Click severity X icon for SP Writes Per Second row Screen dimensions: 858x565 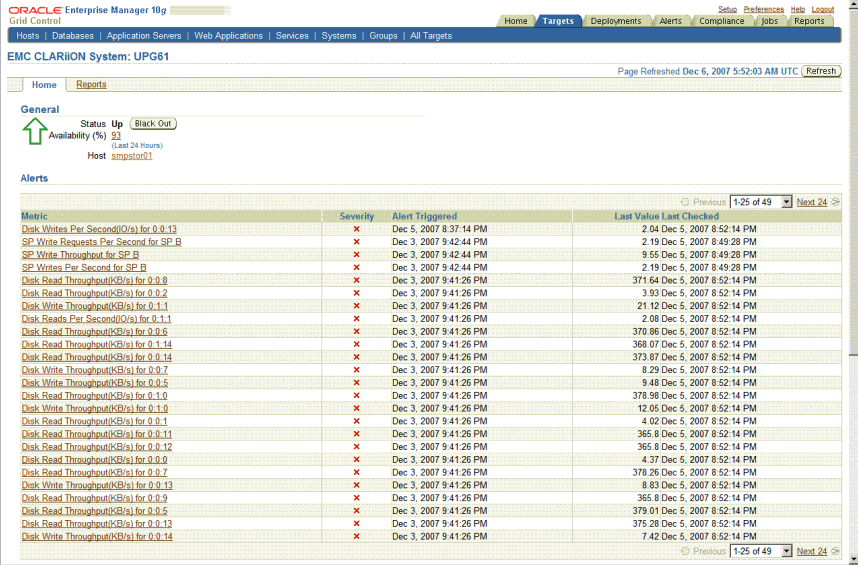tap(356, 267)
